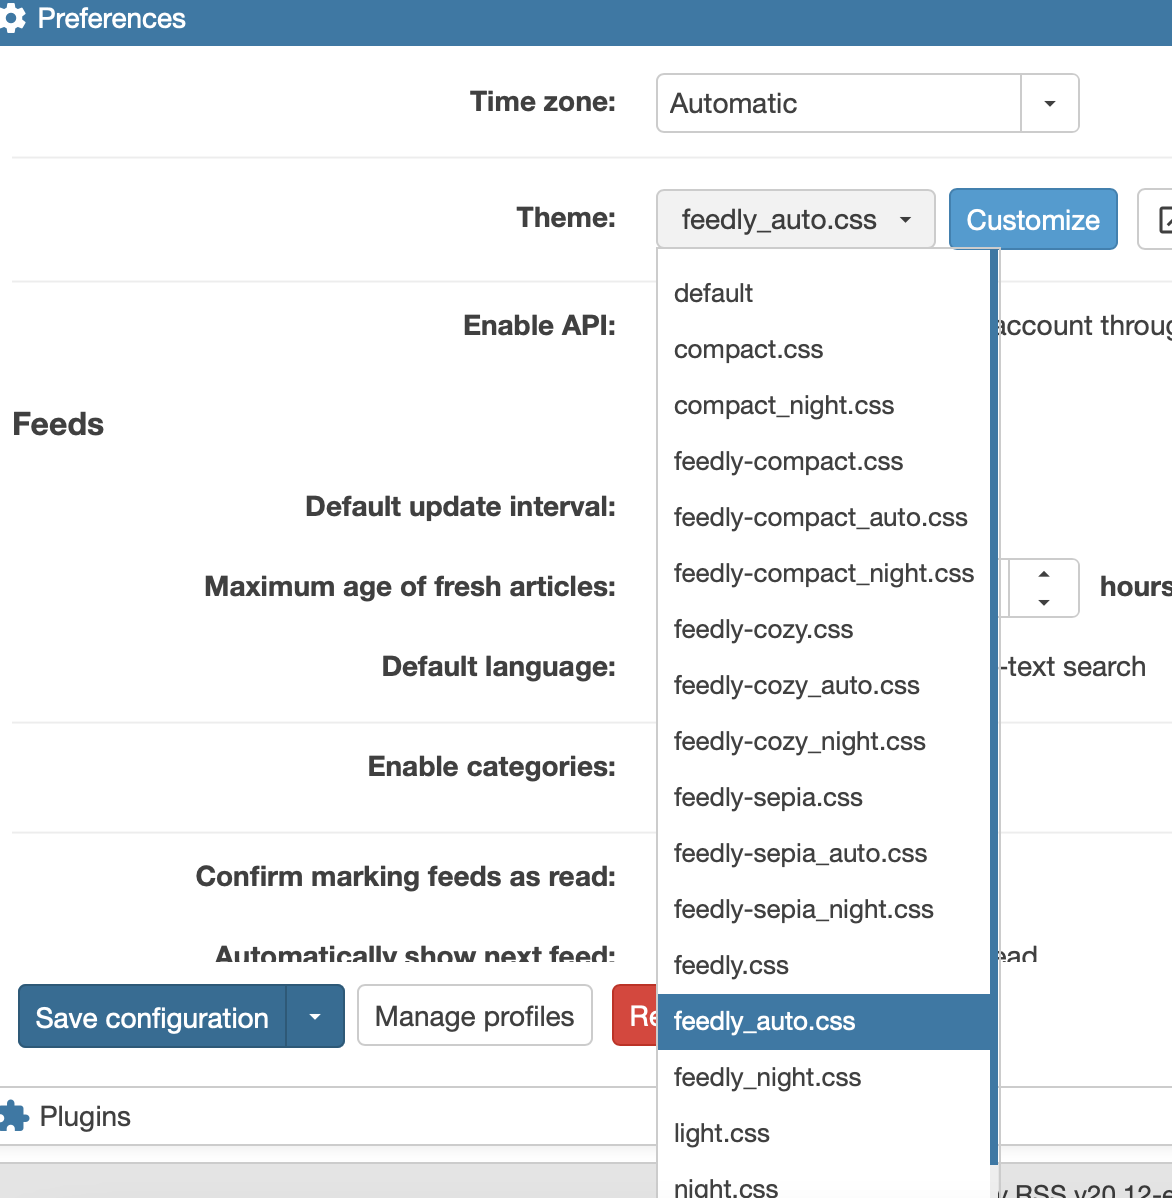Click the Default update interval label
Viewport: 1172px width, 1198px height.
(x=461, y=507)
